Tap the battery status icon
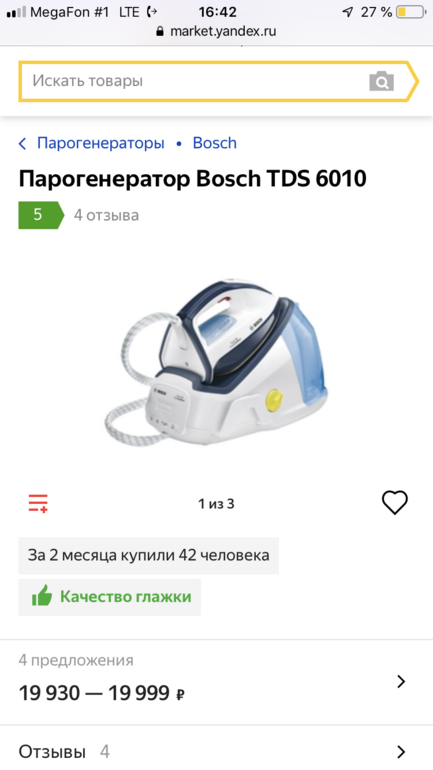The height and width of the screenshot is (770, 433). [x=411, y=12]
